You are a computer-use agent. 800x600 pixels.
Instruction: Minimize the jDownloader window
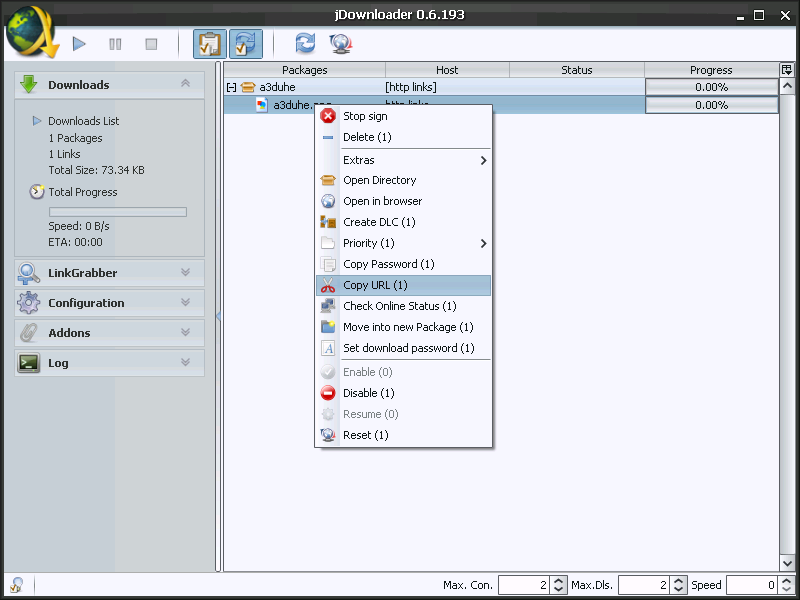click(740, 16)
